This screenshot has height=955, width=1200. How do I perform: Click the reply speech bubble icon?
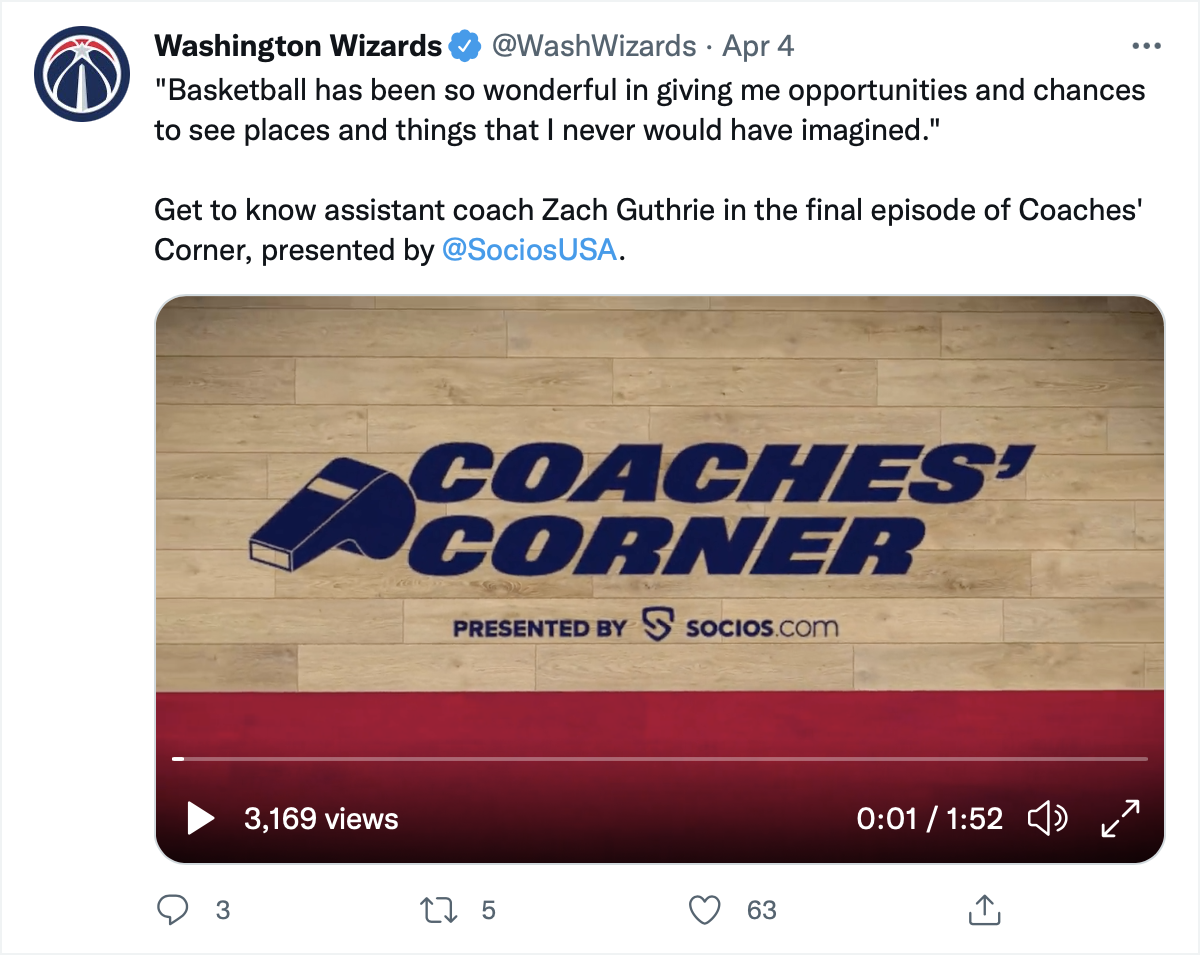[175, 909]
